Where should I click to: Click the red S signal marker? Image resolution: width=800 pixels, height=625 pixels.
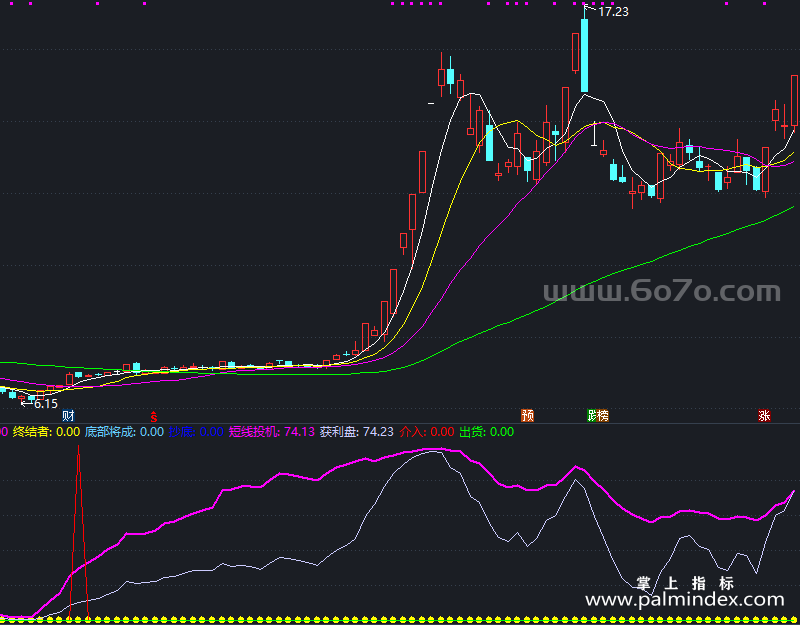tap(154, 416)
